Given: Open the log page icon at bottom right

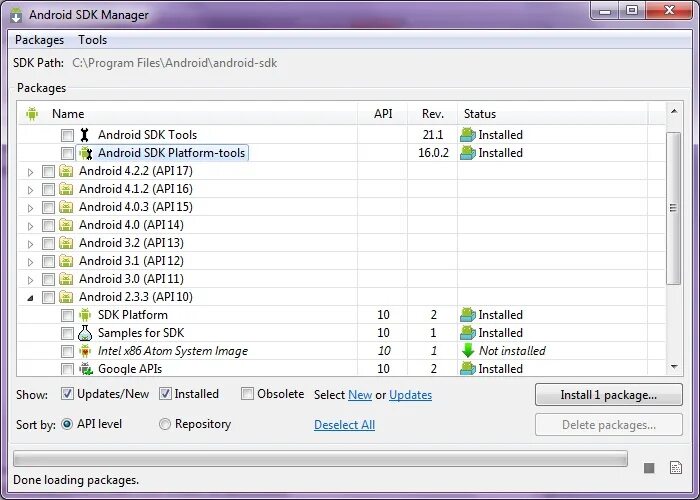Looking at the screenshot, I should [x=676, y=467].
